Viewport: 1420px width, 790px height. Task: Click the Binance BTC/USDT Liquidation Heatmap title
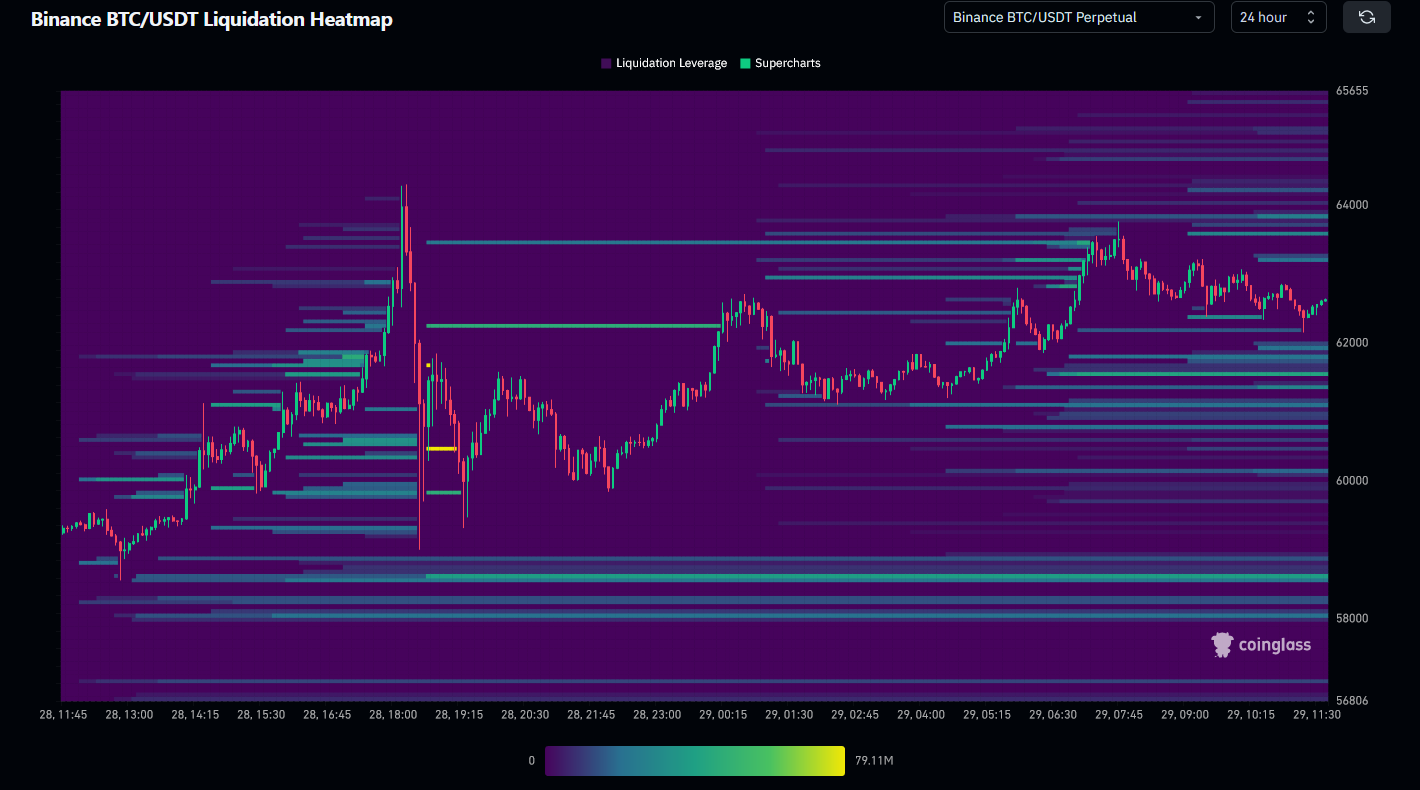211,20
